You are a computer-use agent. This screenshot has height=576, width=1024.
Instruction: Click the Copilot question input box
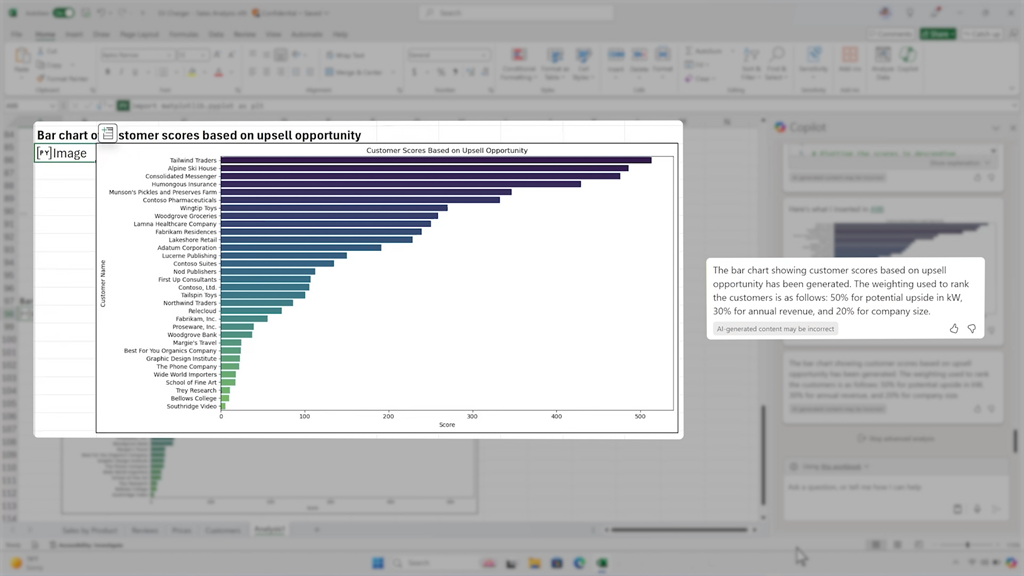pyautogui.click(x=880, y=487)
